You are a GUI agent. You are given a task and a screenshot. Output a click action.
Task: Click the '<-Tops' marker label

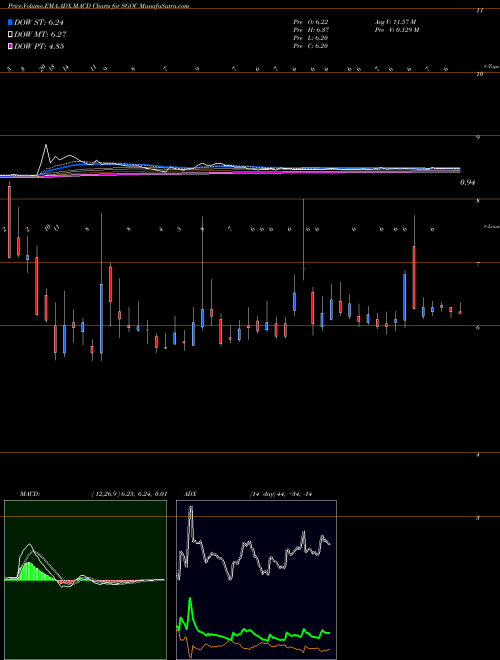(x=490, y=67)
